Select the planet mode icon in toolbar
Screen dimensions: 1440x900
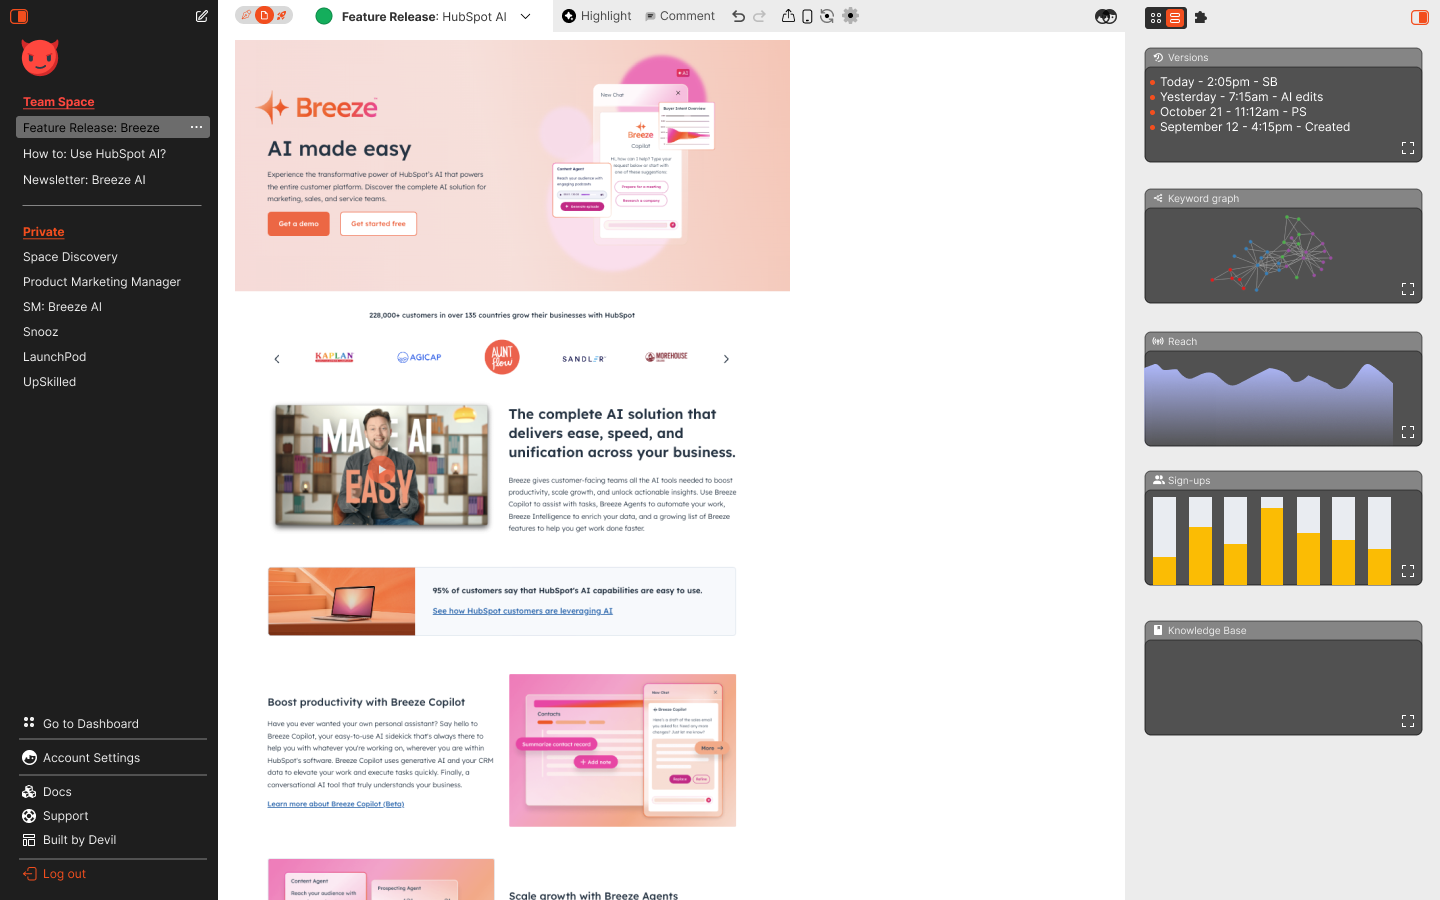pyautogui.click(x=246, y=15)
